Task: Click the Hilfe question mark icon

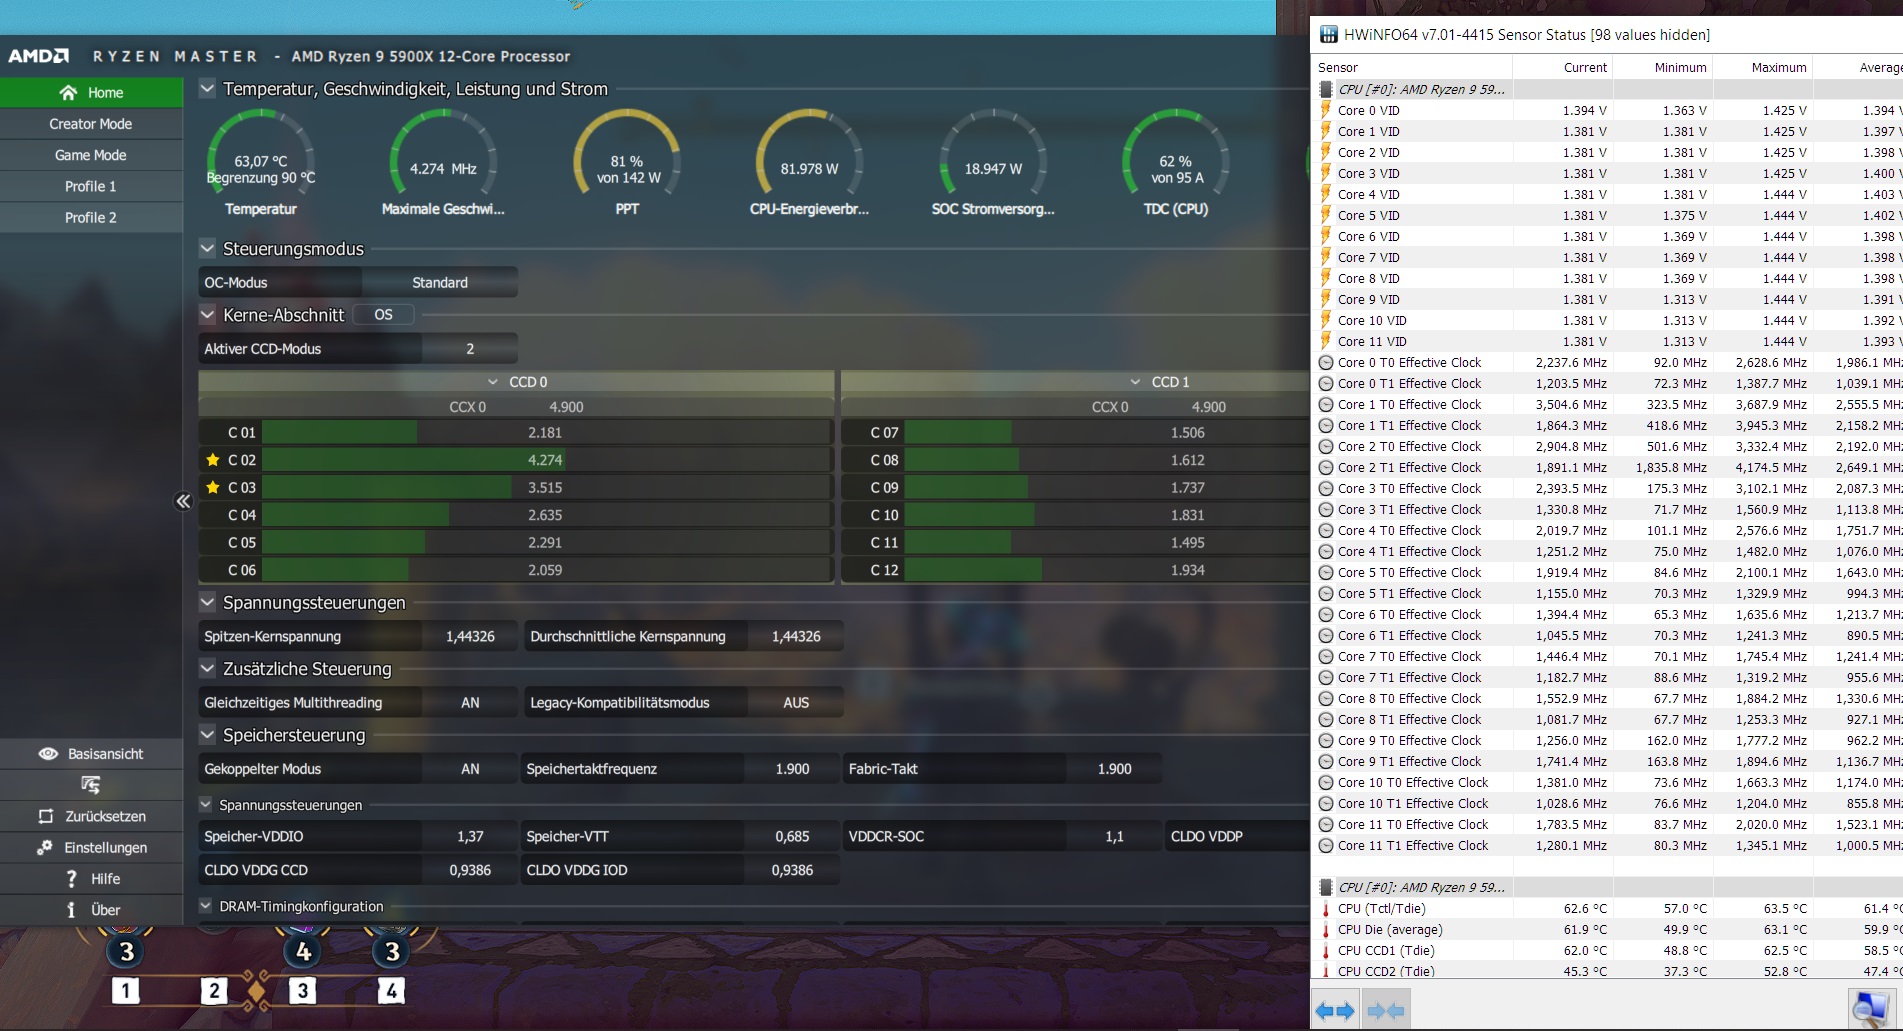Action: [x=71, y=878]
